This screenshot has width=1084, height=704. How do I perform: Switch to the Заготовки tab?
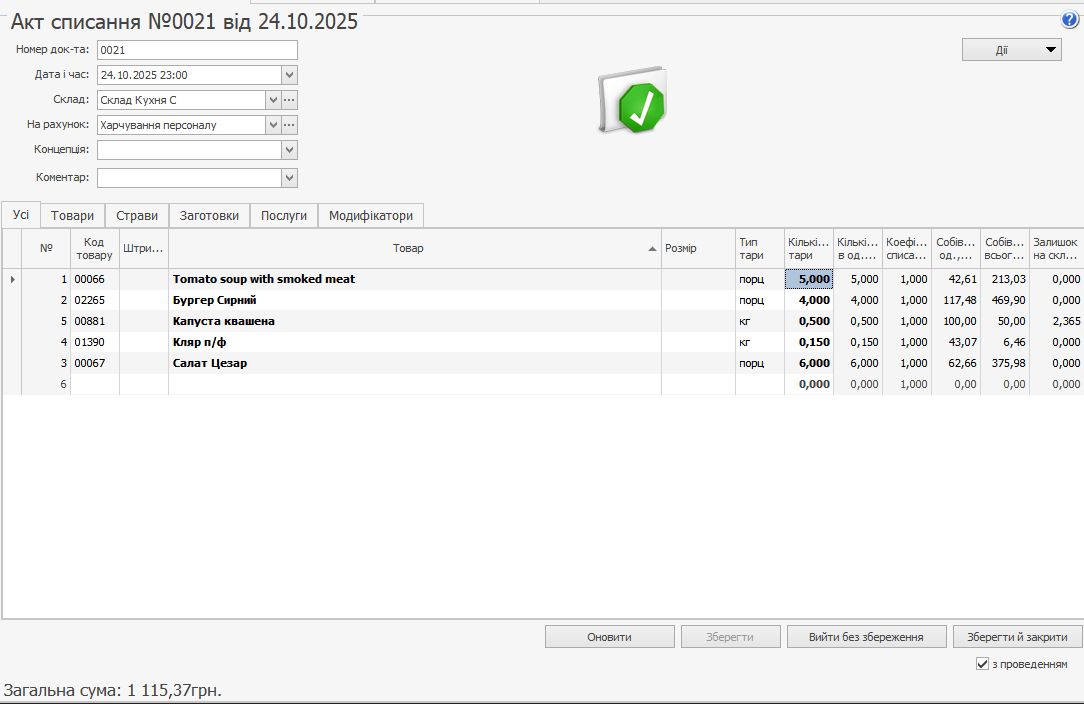[x=209, y=215]
